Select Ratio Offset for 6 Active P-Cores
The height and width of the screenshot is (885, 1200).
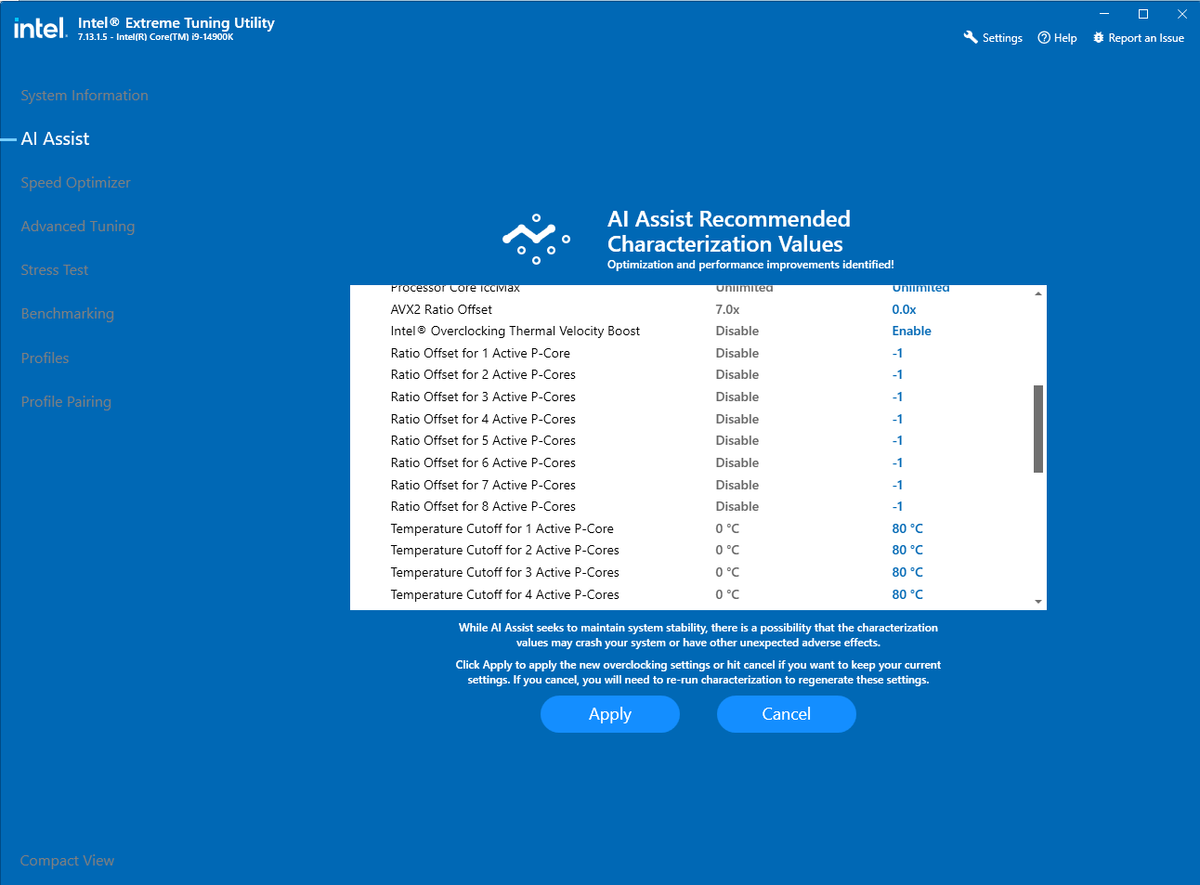coord(690,463)
